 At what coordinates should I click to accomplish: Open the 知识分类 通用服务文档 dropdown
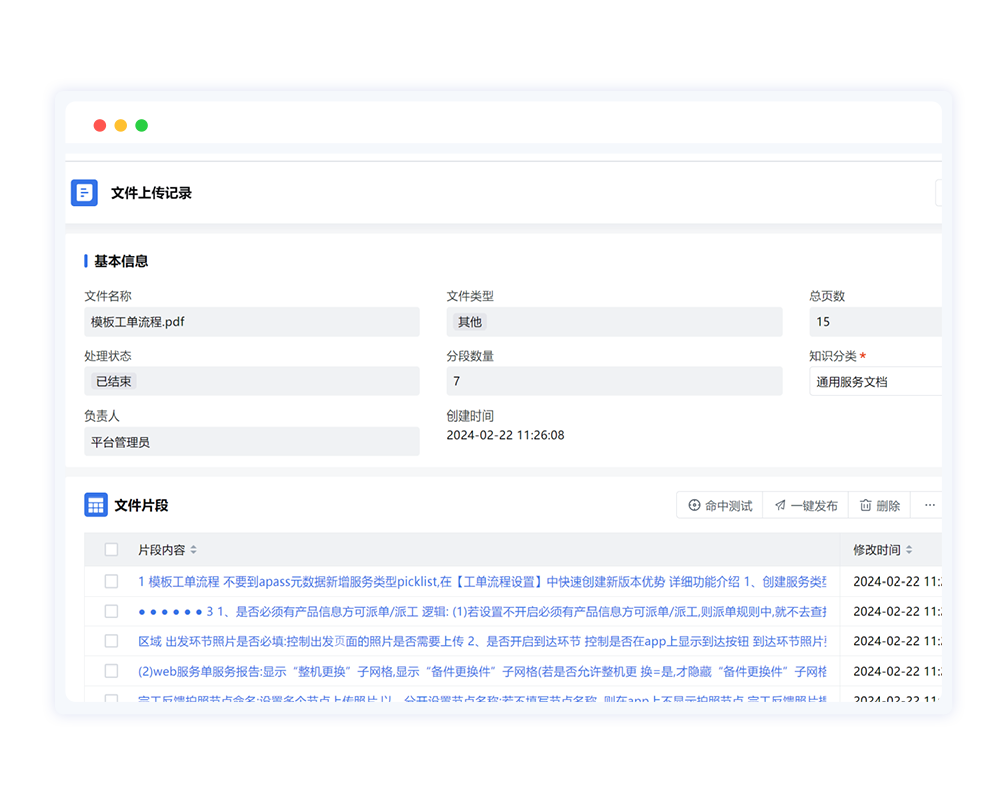point(875,382)
